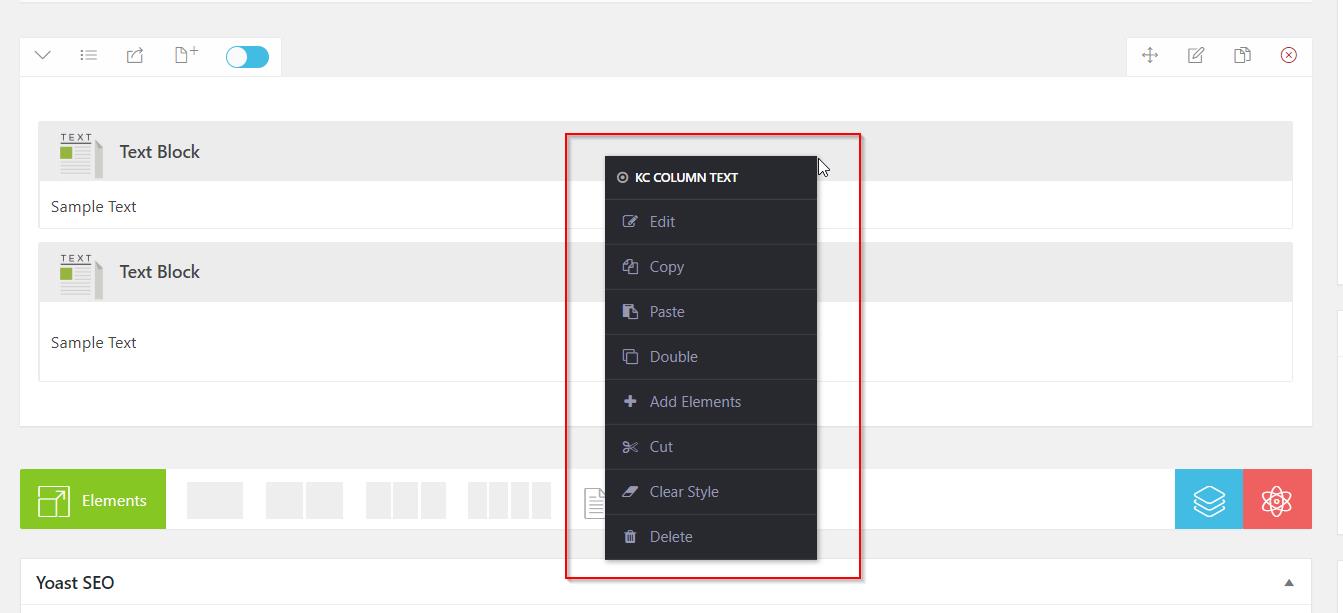Click the second Text Block thumbnail icon
Image resolution: width=1343 pixels, height=613 pixels.
[x=81, y=275]
